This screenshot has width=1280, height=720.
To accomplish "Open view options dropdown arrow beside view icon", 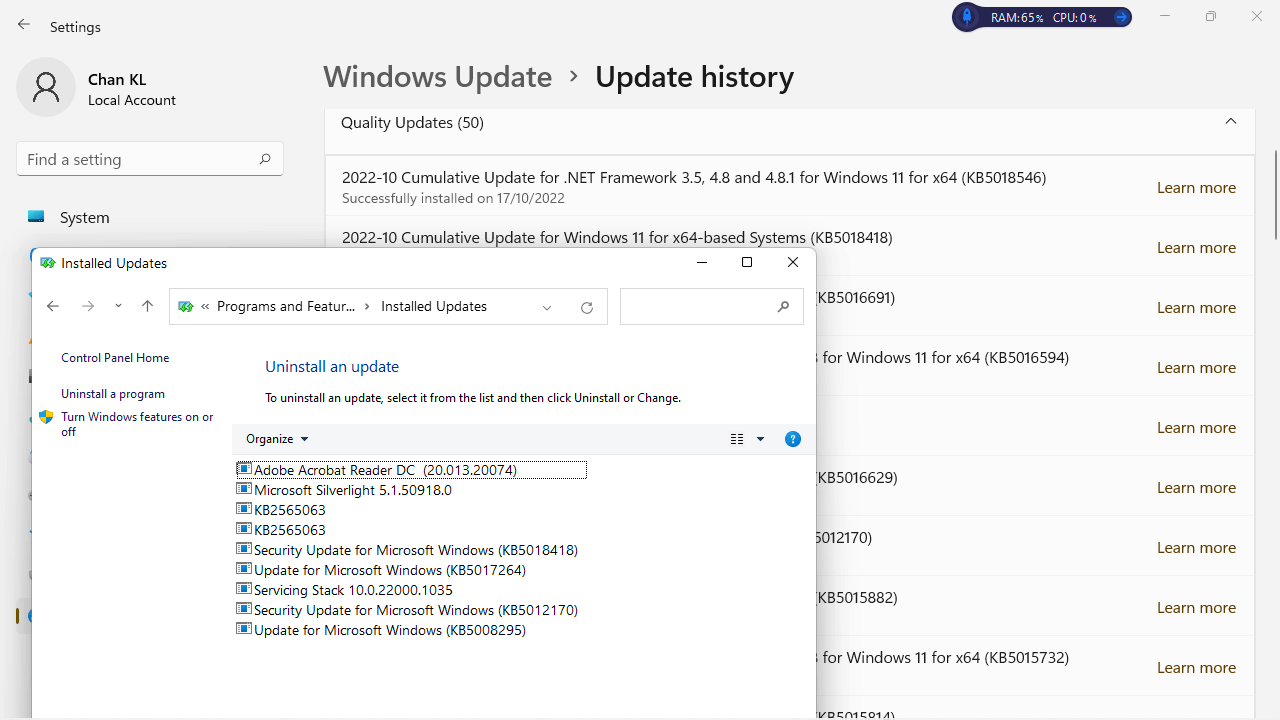I will (x=760, y=439).
